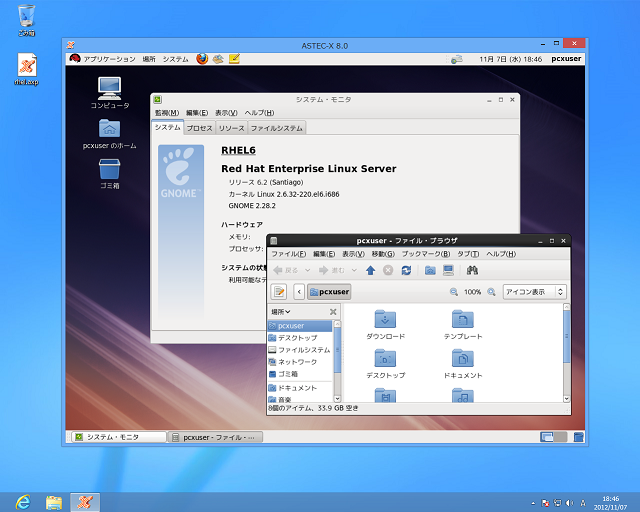Open search with the binoculars icon
The image size is (640, 512).
[x=472, y=270]
